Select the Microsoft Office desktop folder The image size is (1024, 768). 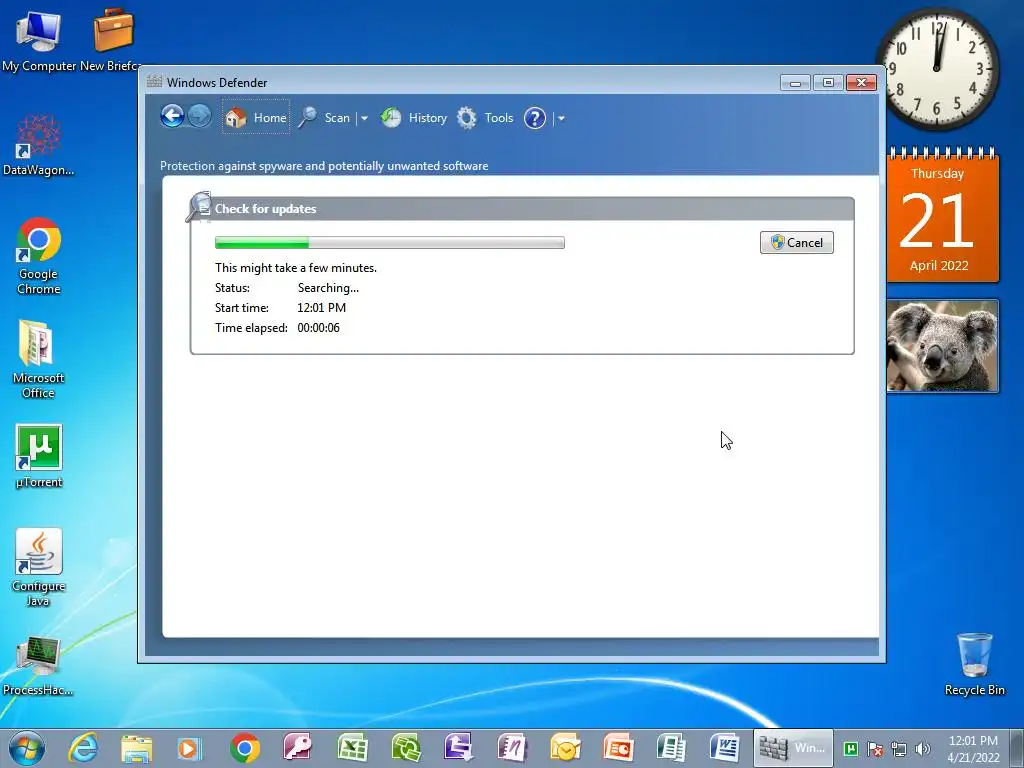click(38, 359)
